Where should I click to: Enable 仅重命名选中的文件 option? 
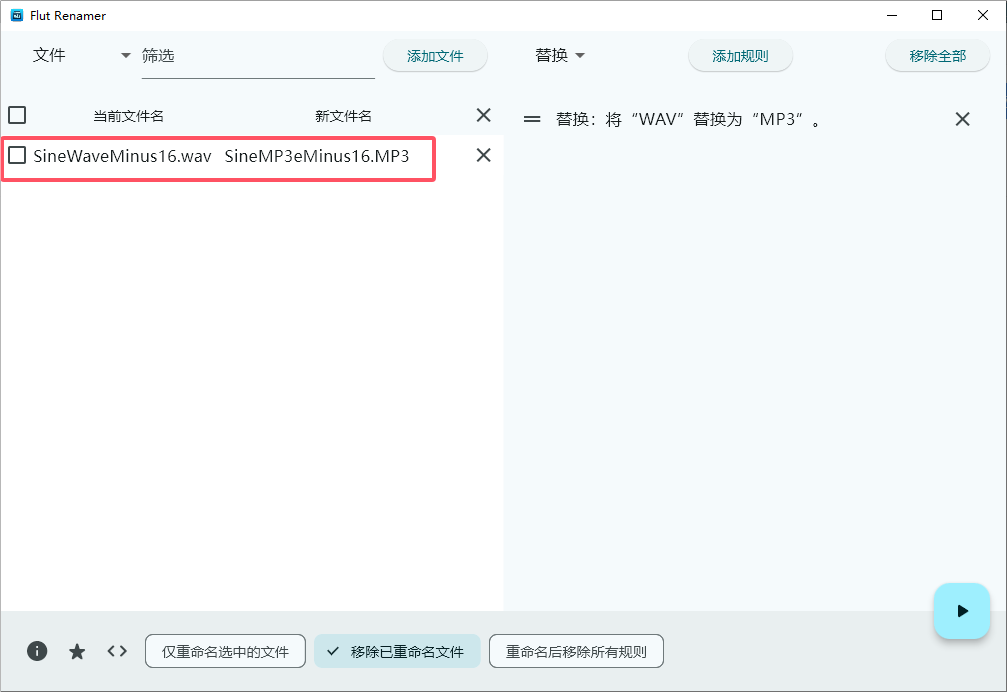225,651
